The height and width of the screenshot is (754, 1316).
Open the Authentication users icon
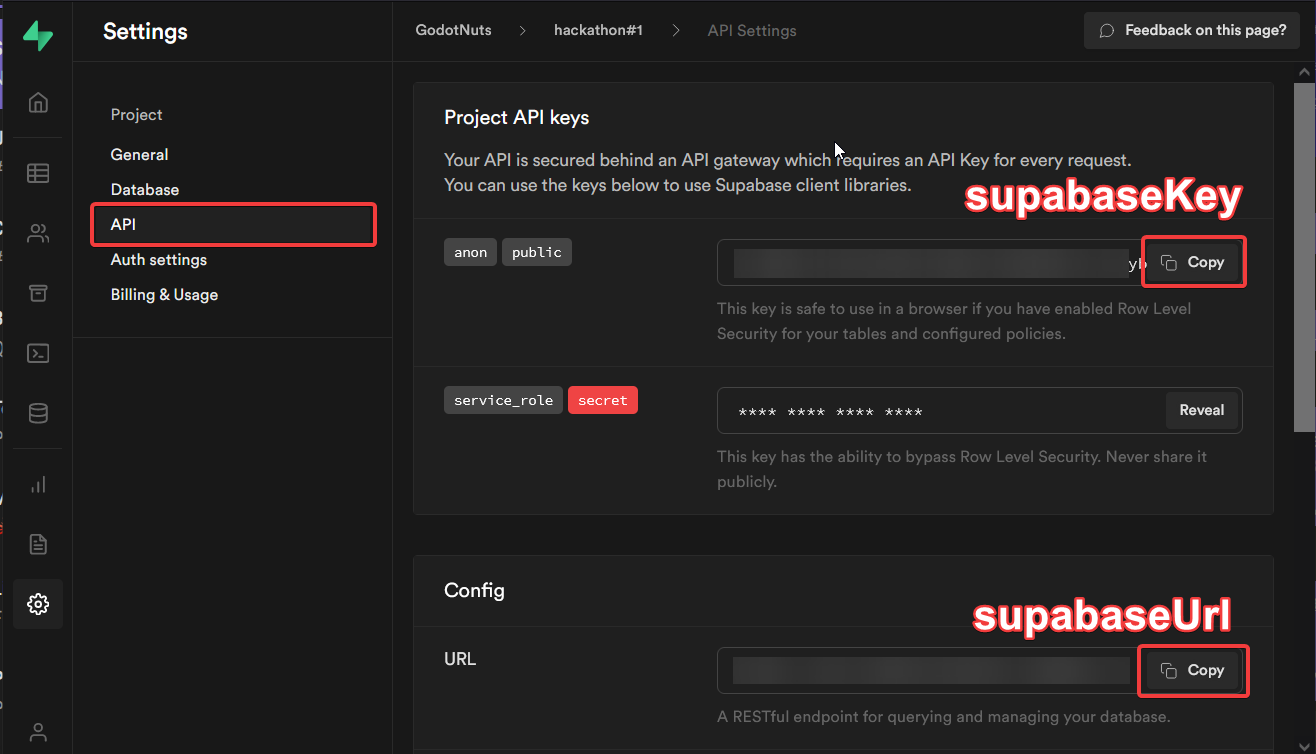pyautogui.click(x=38, y=233)
